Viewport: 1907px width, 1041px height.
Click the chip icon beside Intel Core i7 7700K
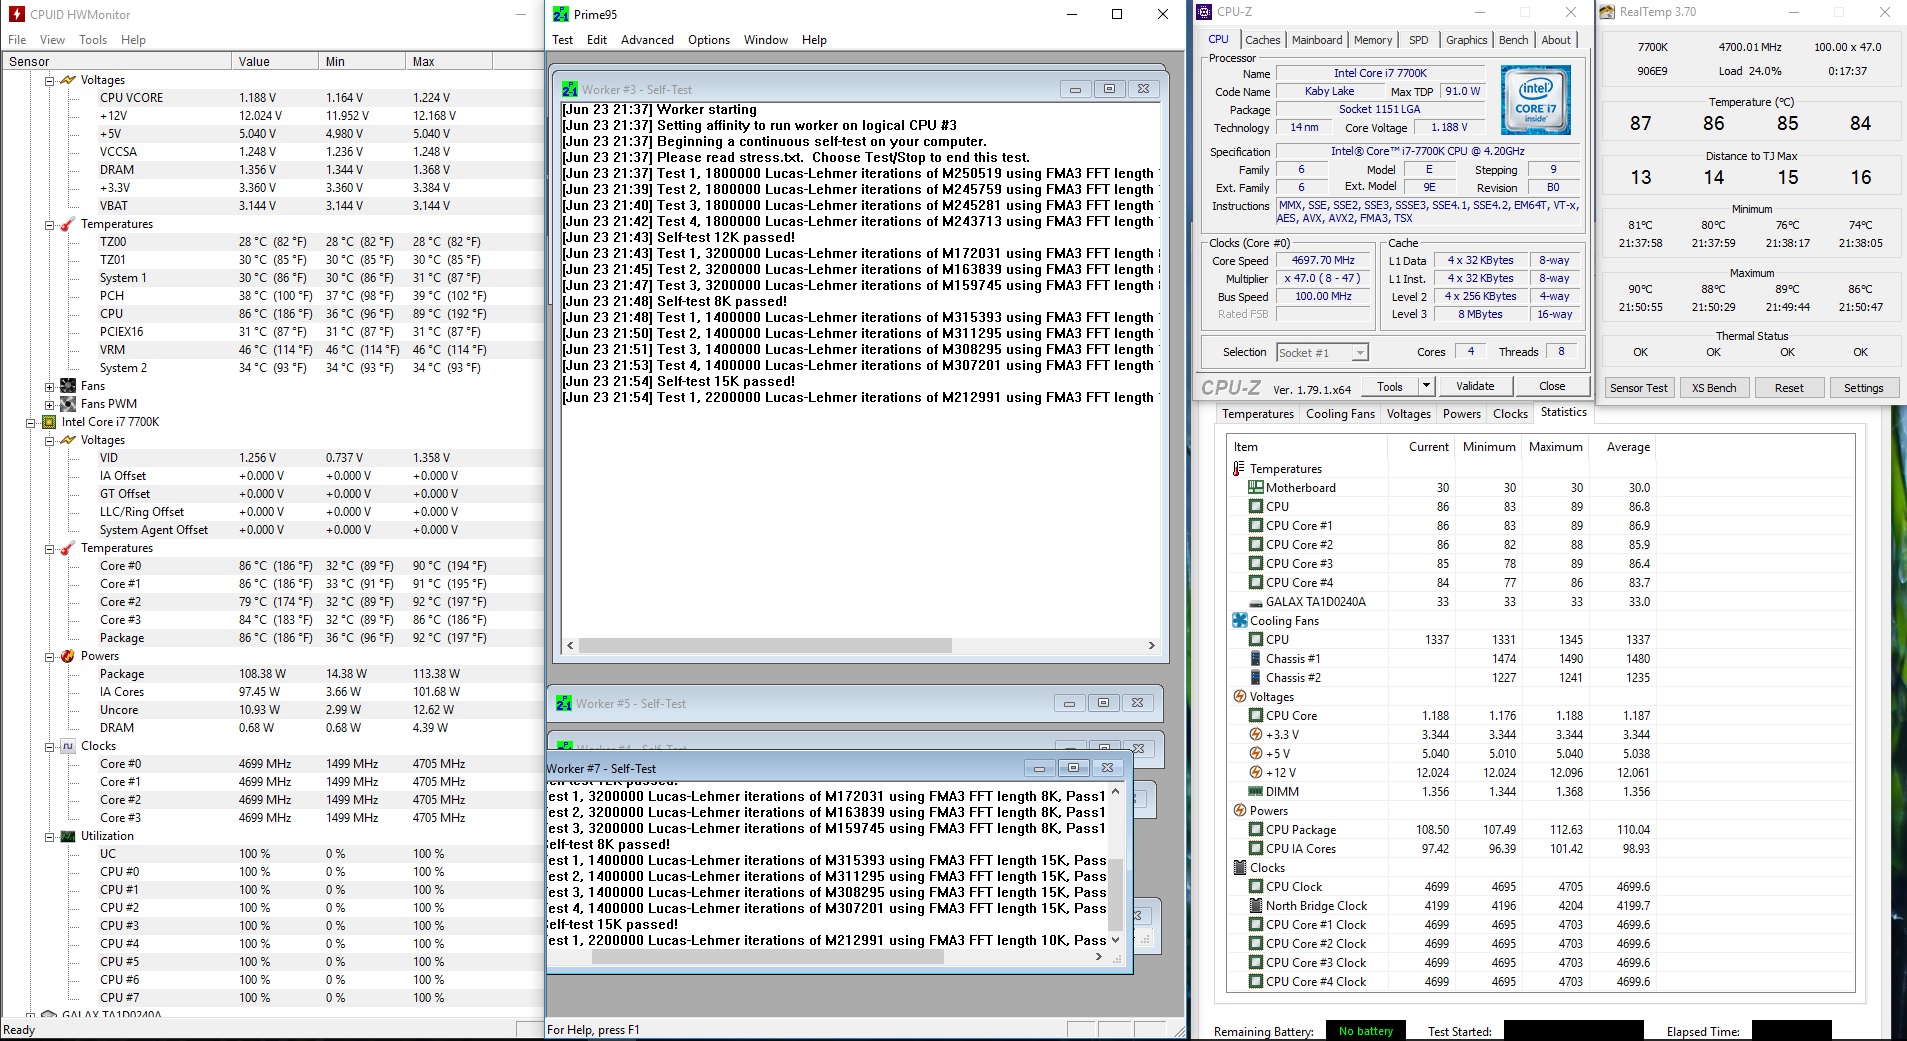coord(49,422)
